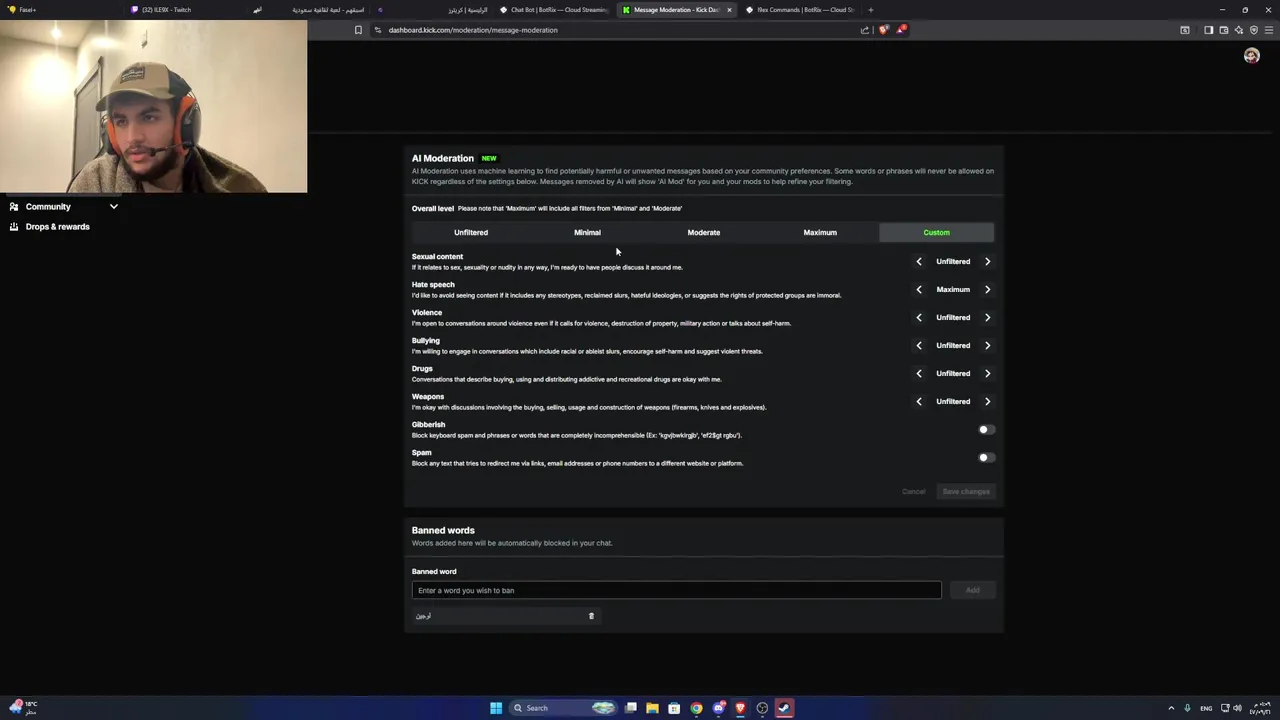Click the 'Banned words' heading
Screen dimensions: 1280x720
coord(443,531)
